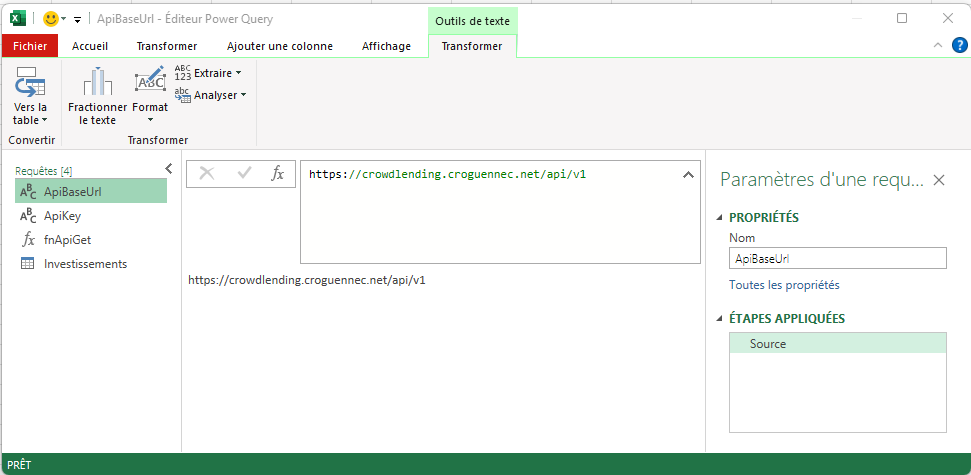Collapse the ribbon with the caret icon
The height and width of the screenshot is (475, 971).
click(x=938, y=45)
